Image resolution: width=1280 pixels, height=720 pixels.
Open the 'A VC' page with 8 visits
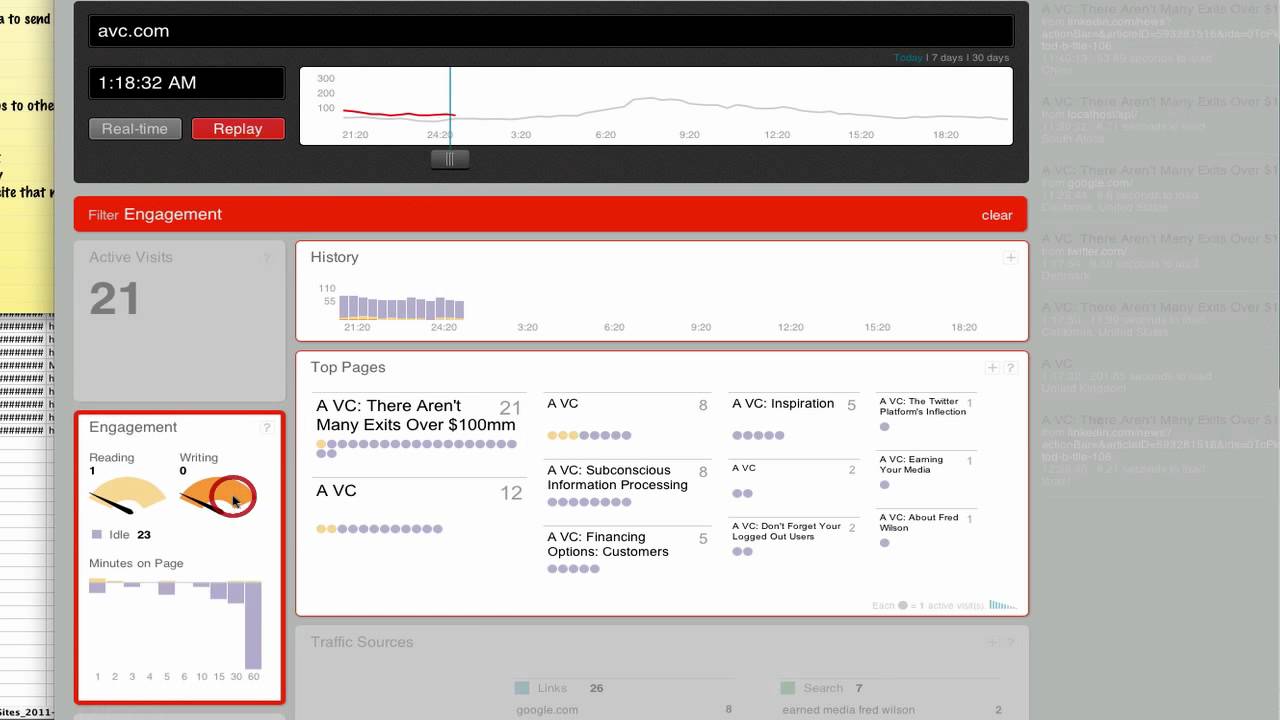coord(562,404)
